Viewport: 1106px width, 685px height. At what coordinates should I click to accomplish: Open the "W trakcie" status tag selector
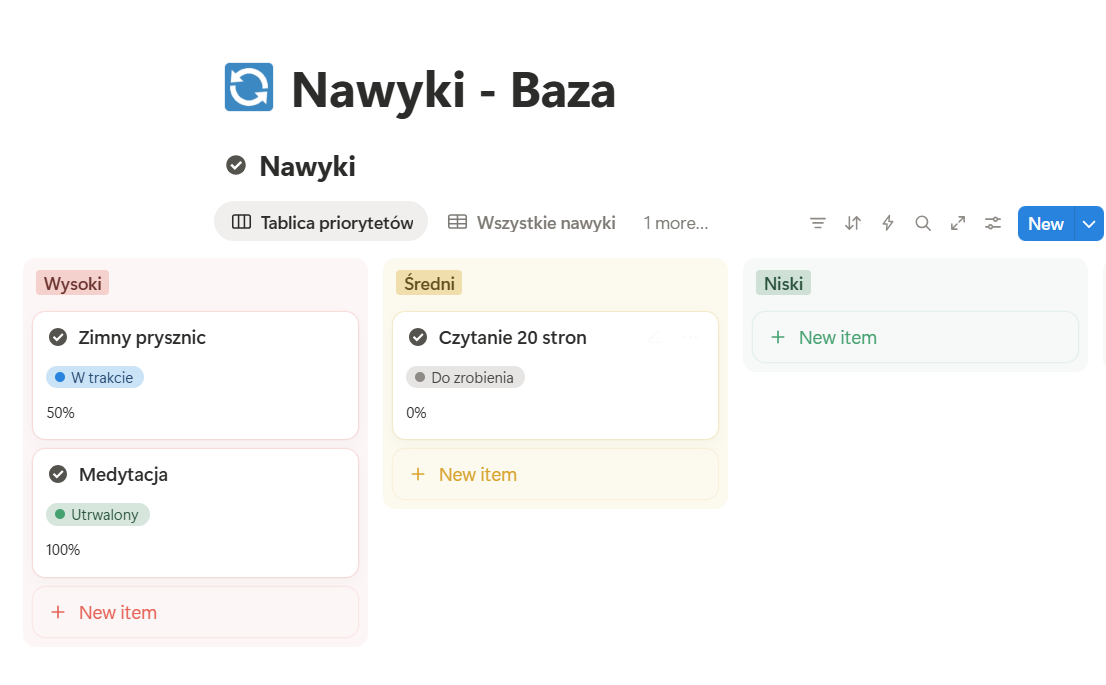pos(94,377)
